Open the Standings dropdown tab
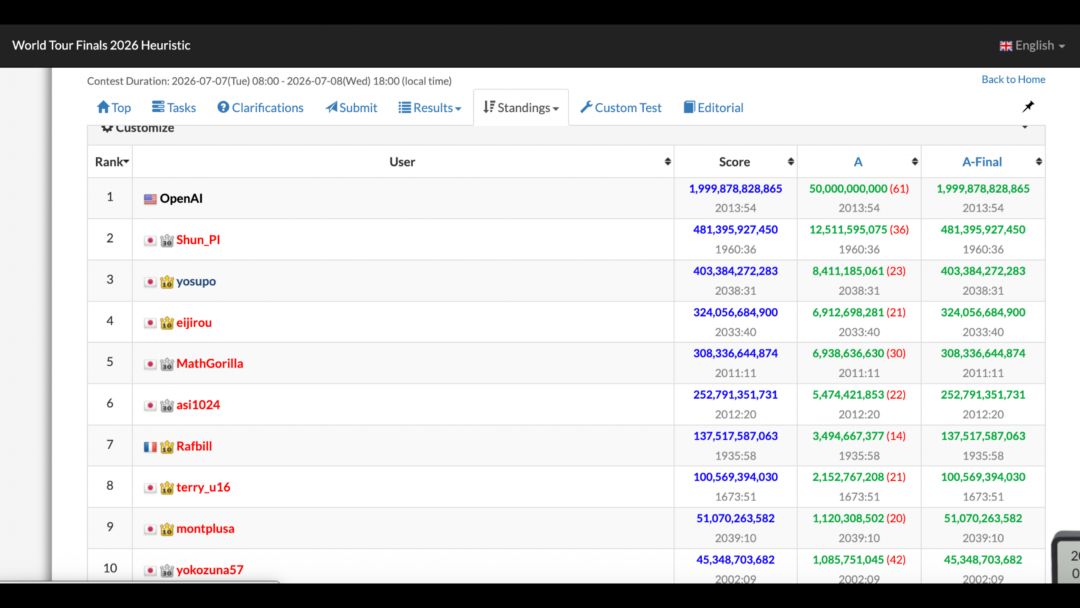 [521, 107]
